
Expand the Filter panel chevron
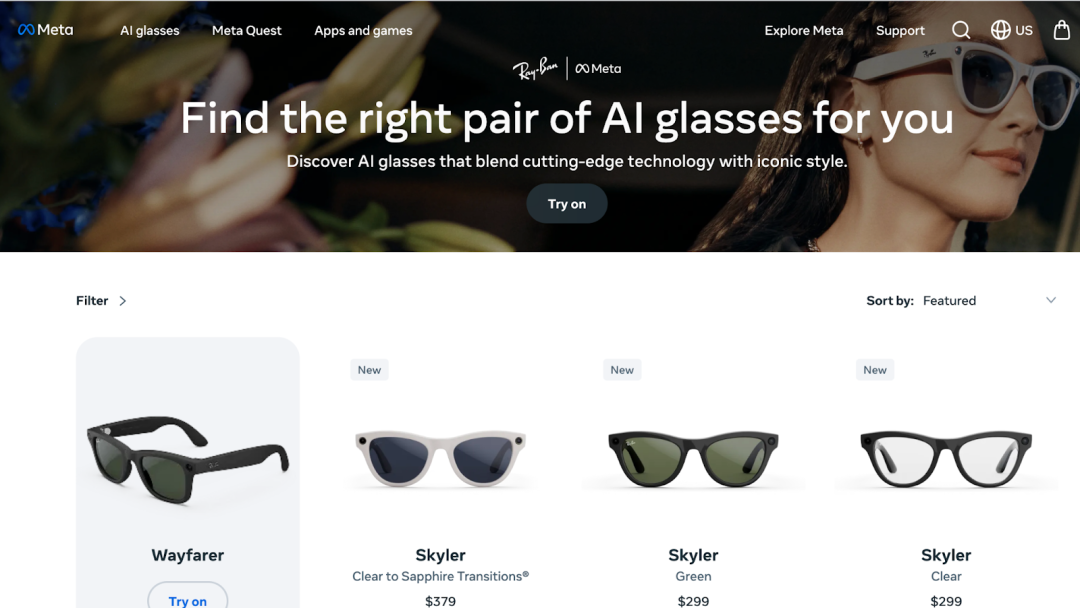[x=123, y=301]
